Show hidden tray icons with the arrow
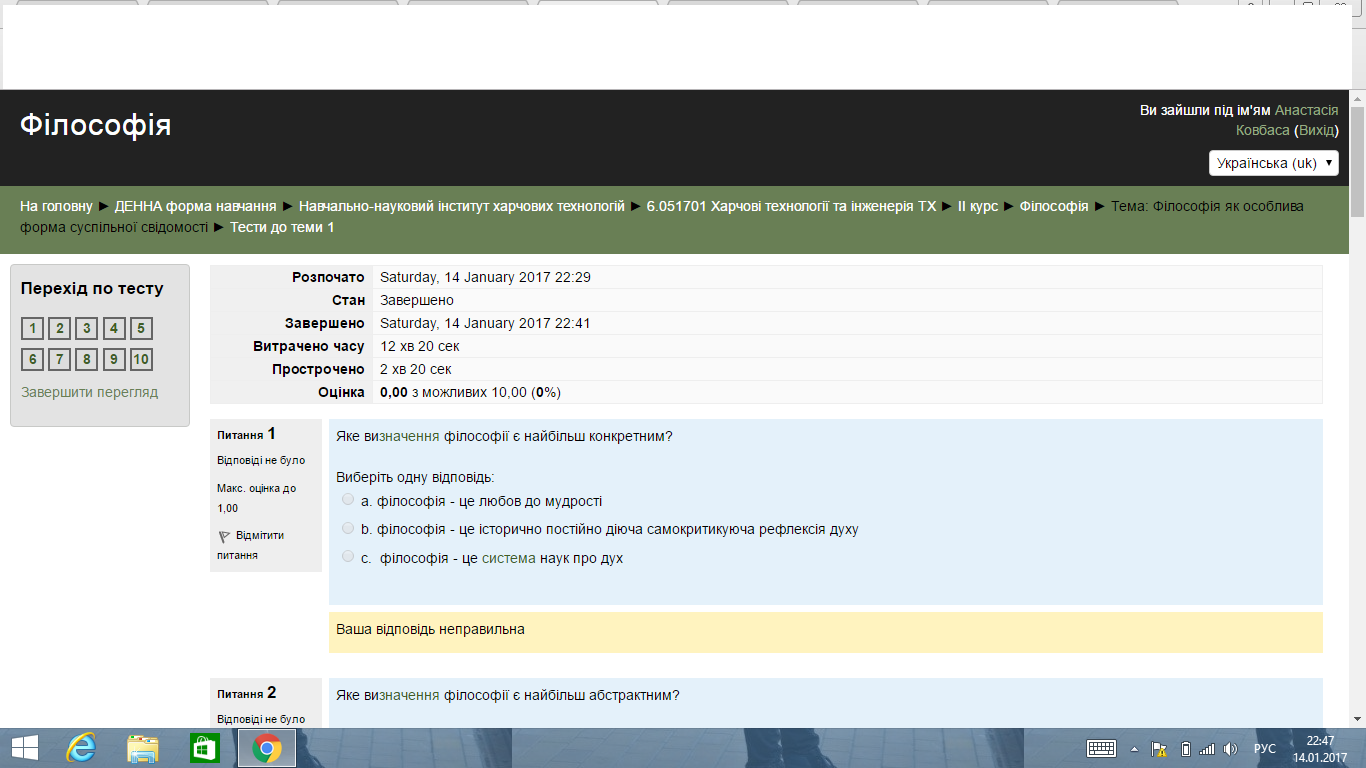This screenshot has width=1366, height=768. [1134, 748]
